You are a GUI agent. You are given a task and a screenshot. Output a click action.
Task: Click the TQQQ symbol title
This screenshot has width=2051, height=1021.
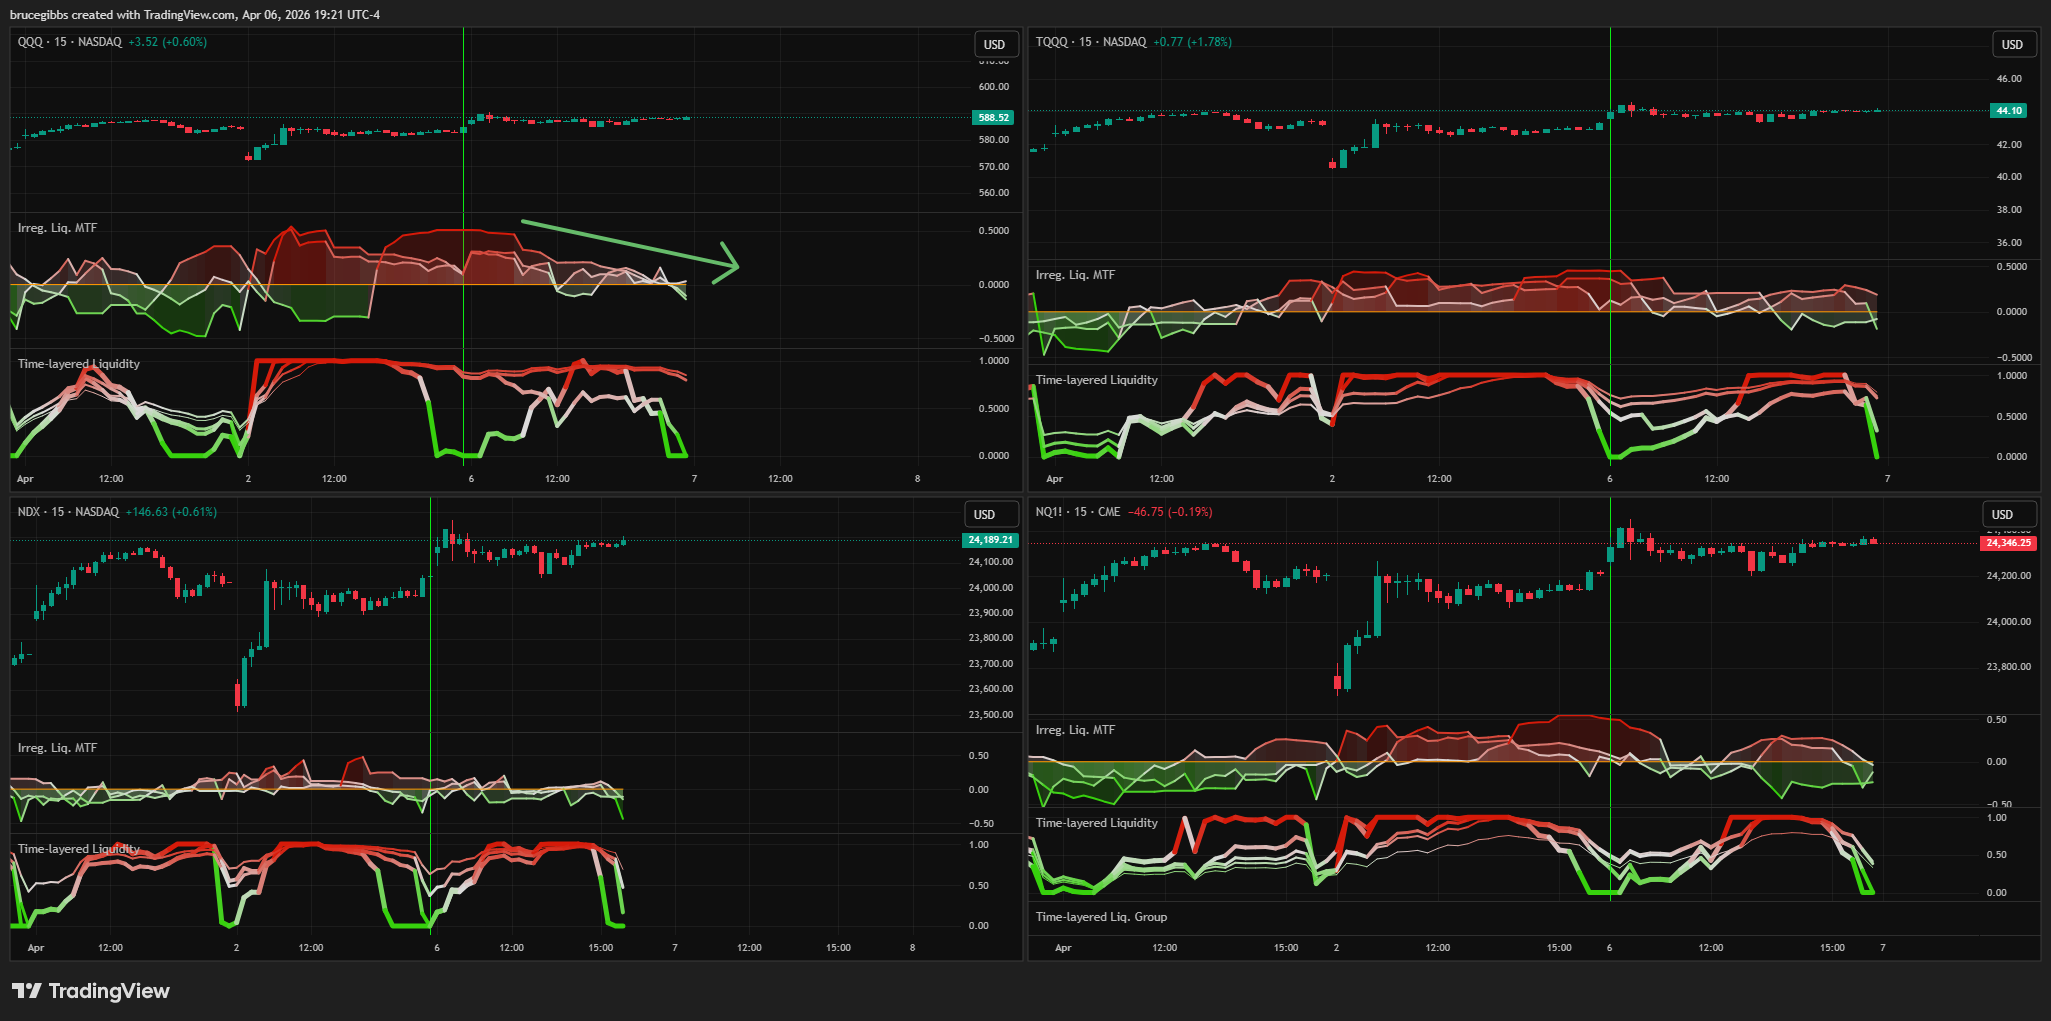[1051, 42]
